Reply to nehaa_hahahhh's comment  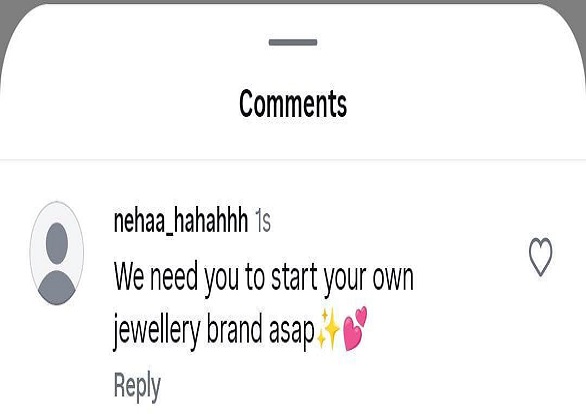(x=137, y=387)
